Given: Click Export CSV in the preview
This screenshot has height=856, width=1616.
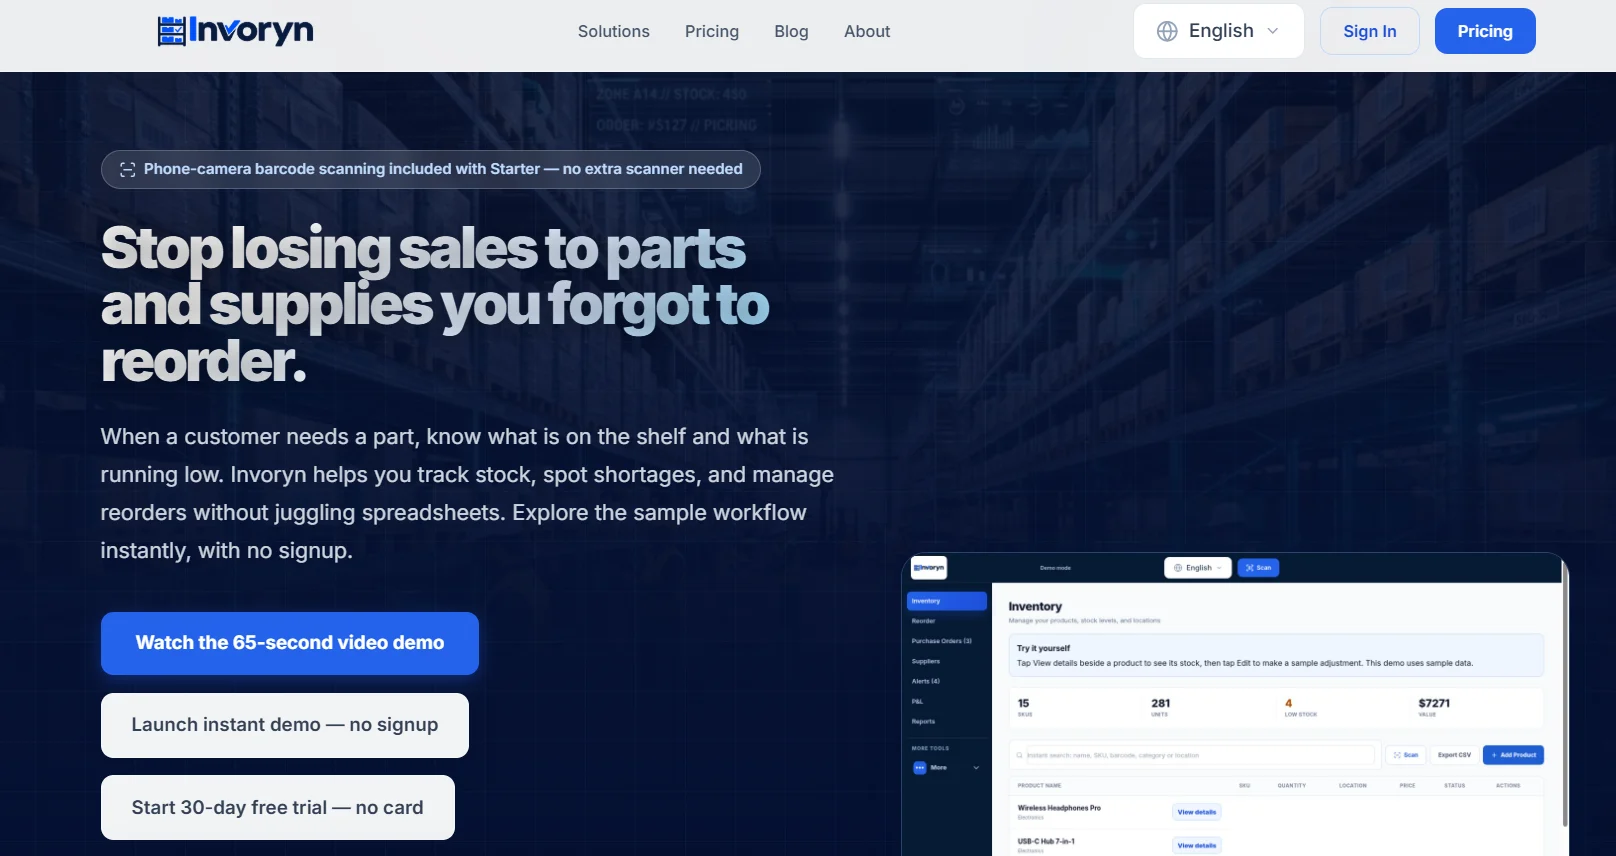Looking at the screenshot, I should [1454, 755].
